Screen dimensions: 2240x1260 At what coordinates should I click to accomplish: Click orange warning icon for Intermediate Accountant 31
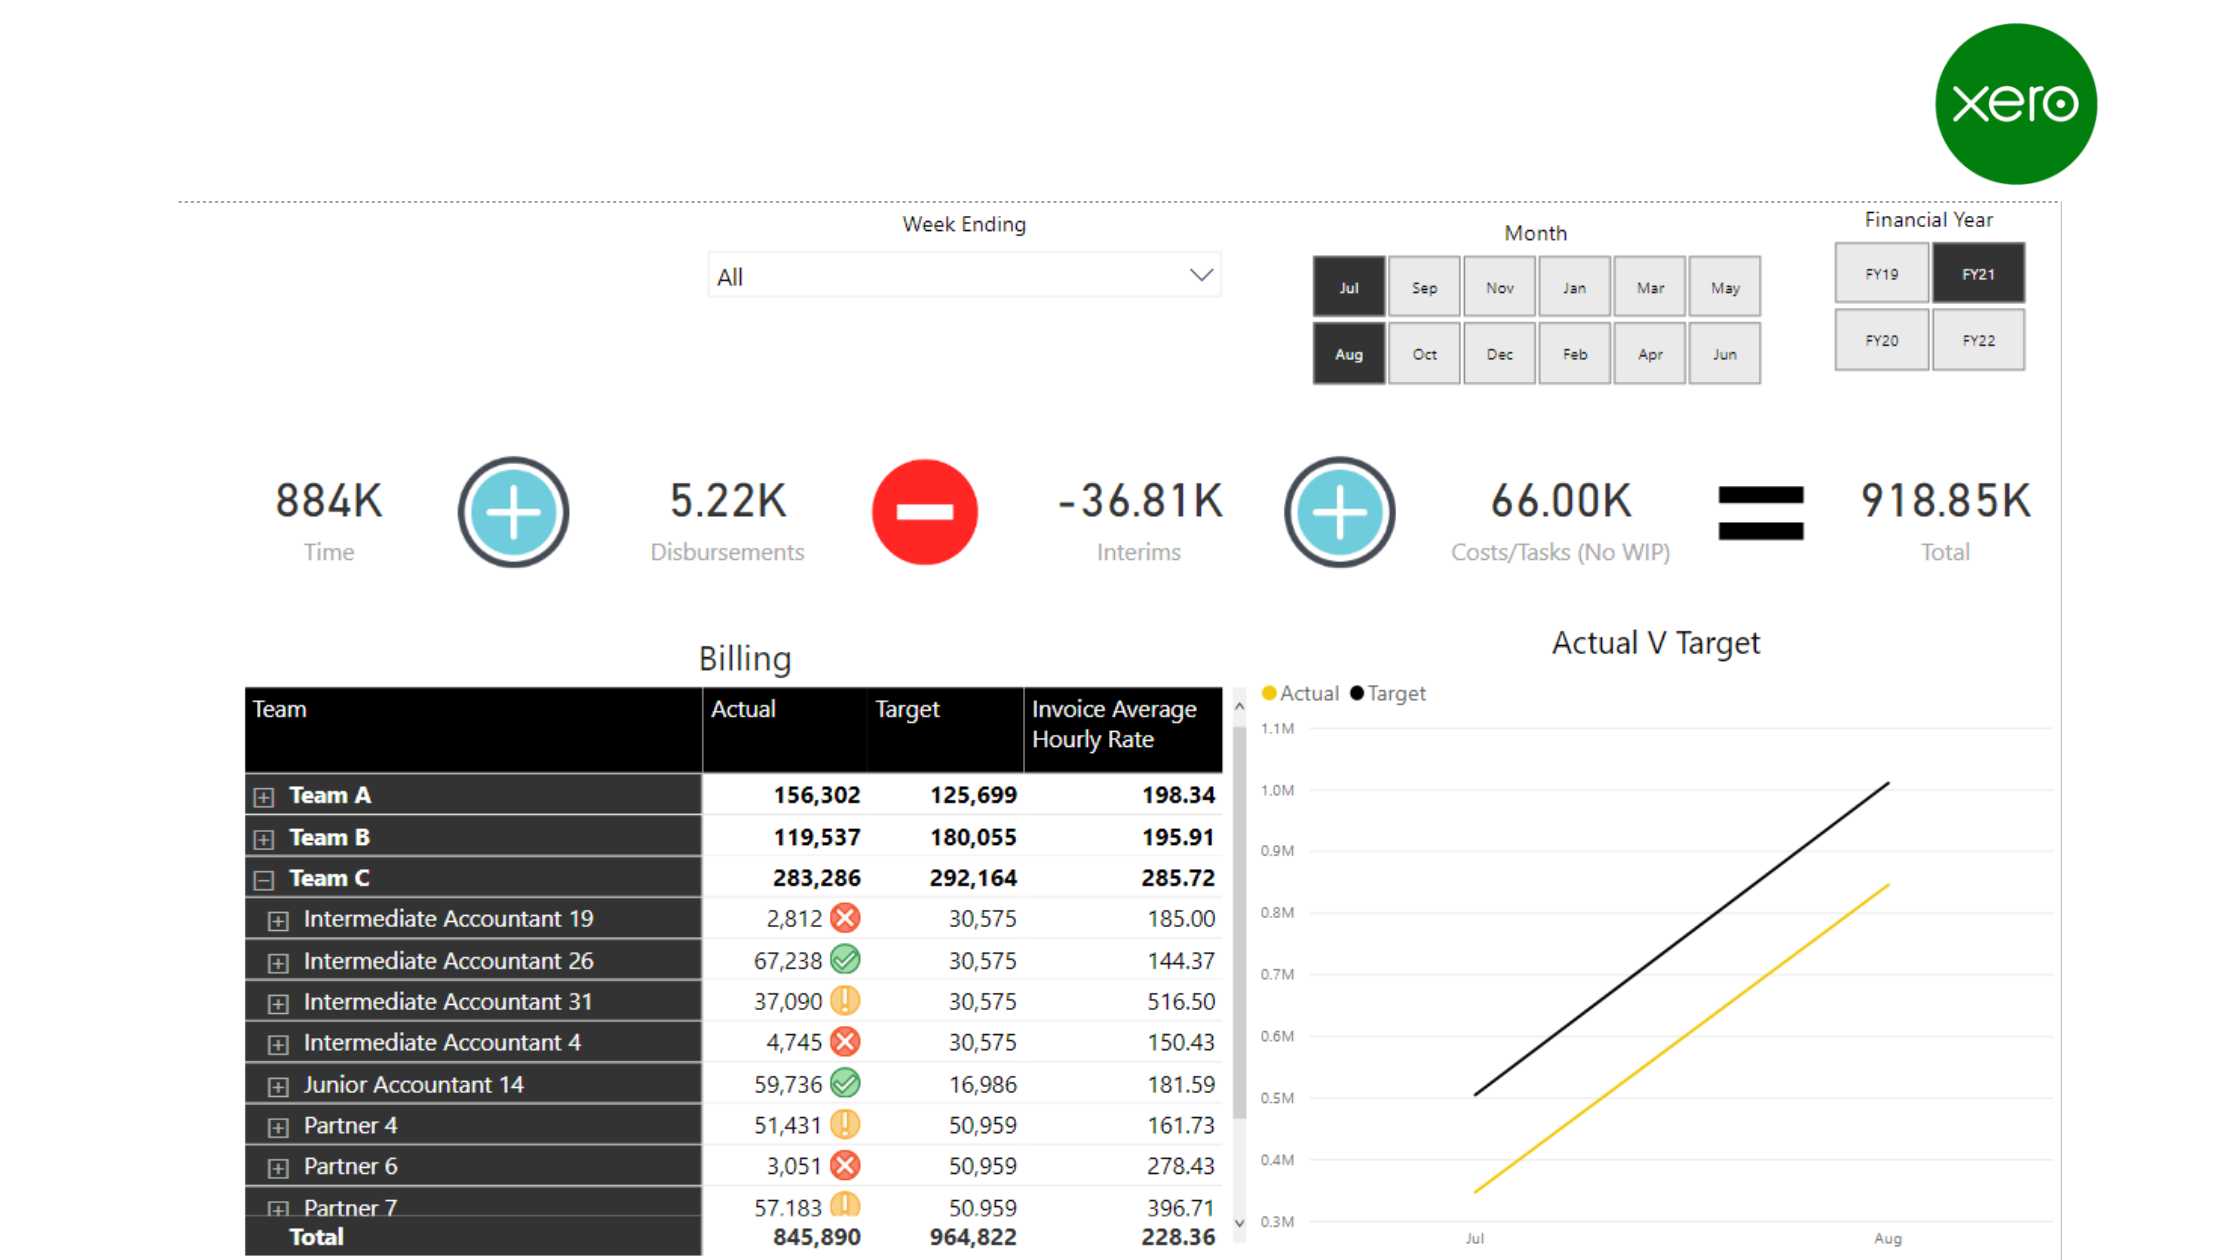(x=845, y=1001)
